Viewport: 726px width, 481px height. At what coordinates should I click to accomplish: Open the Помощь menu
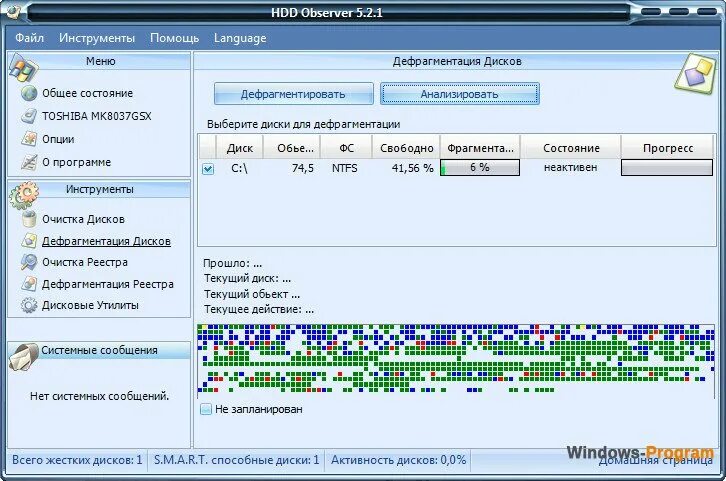click(175, 38)
